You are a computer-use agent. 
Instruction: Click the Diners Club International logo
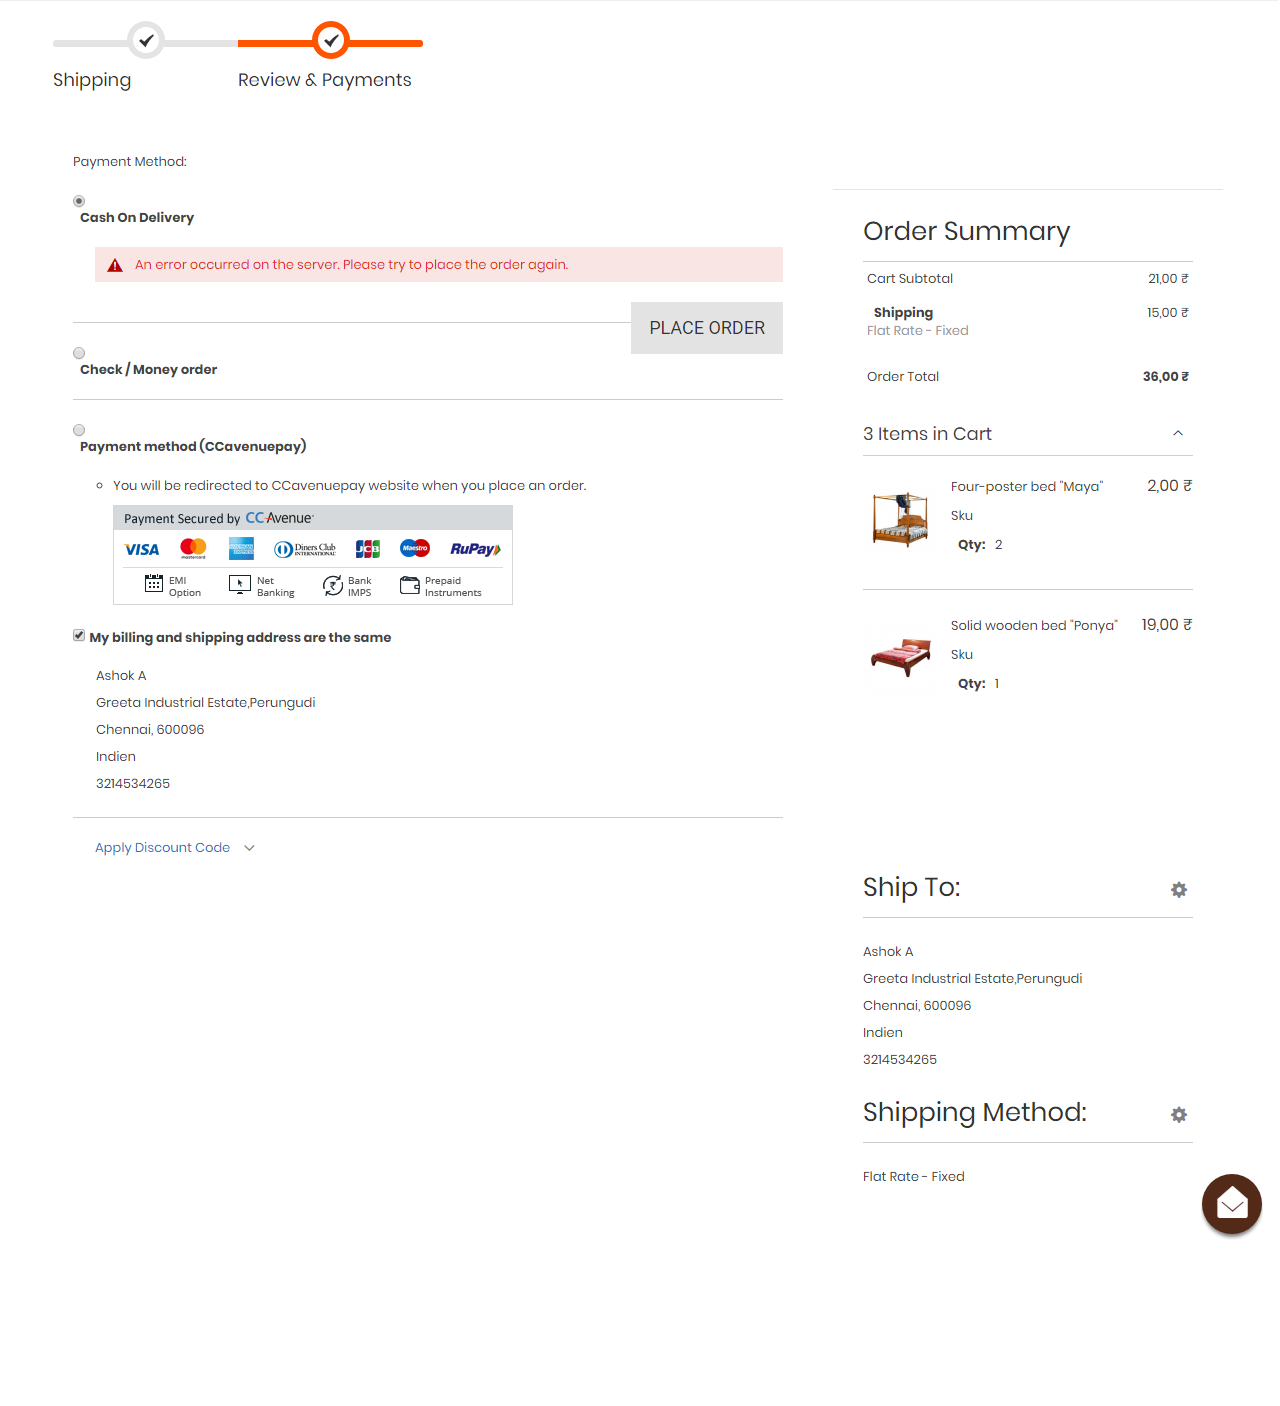pos(305,549)
